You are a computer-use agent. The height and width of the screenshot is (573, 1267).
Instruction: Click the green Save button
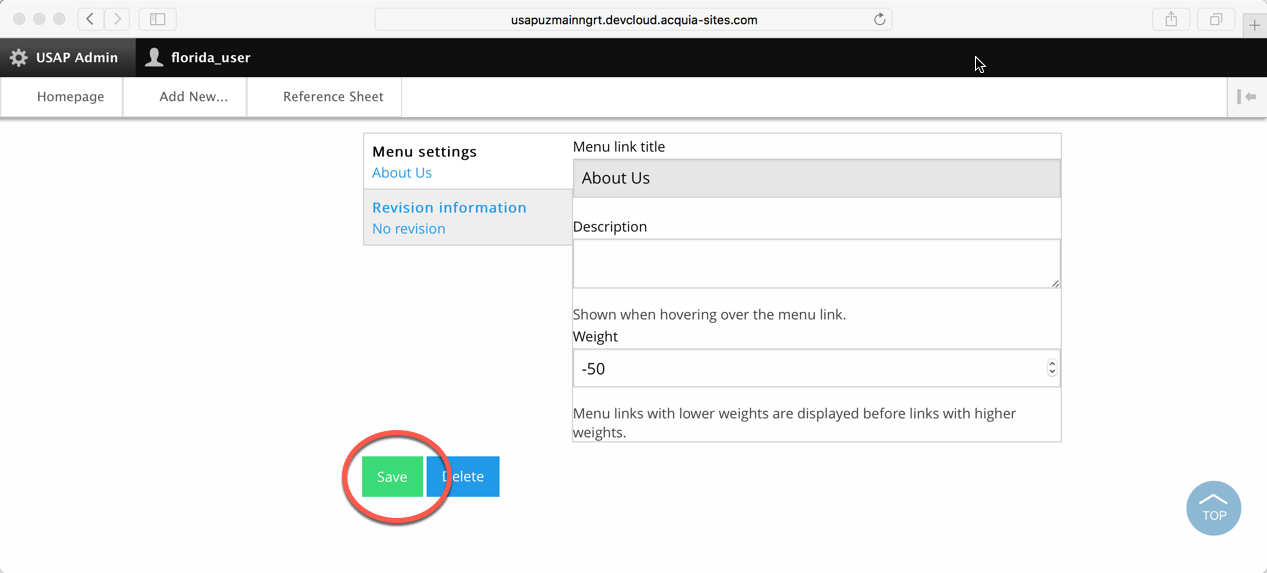[x=392, y=477]
